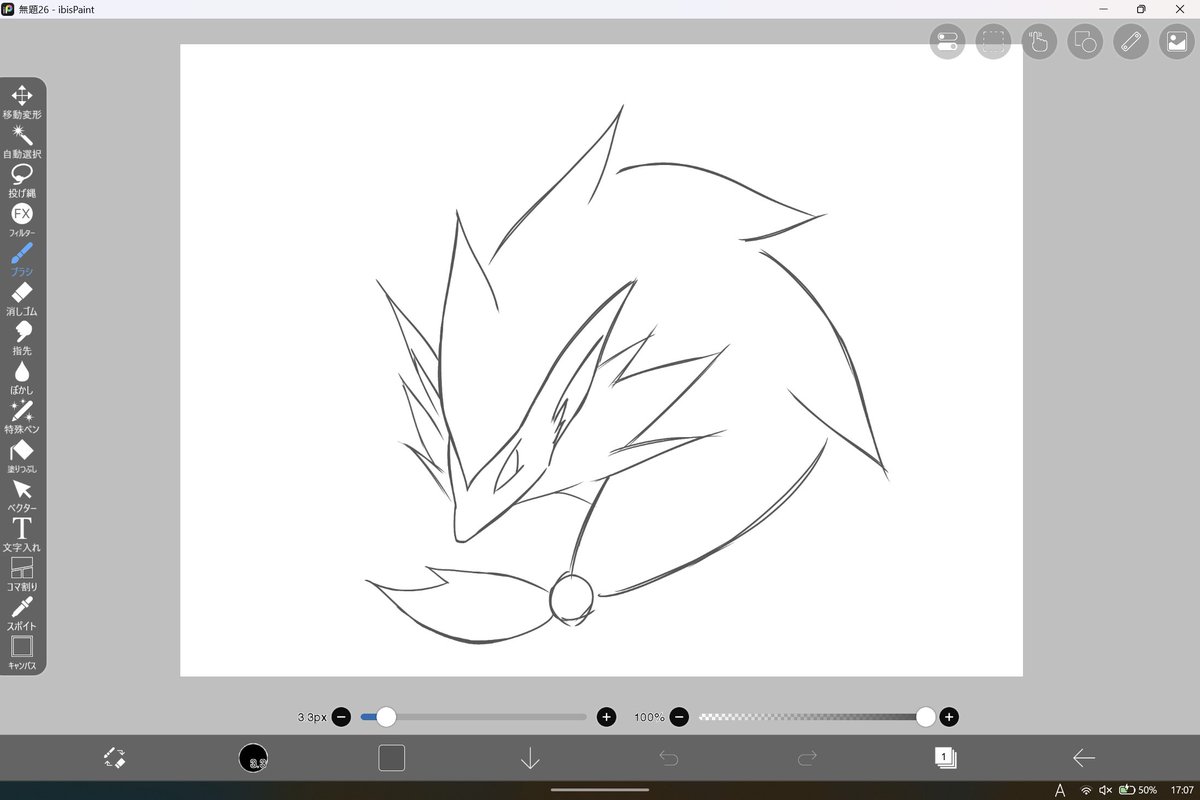Open the キャンバス canvas tool

[x=22, y=652]
